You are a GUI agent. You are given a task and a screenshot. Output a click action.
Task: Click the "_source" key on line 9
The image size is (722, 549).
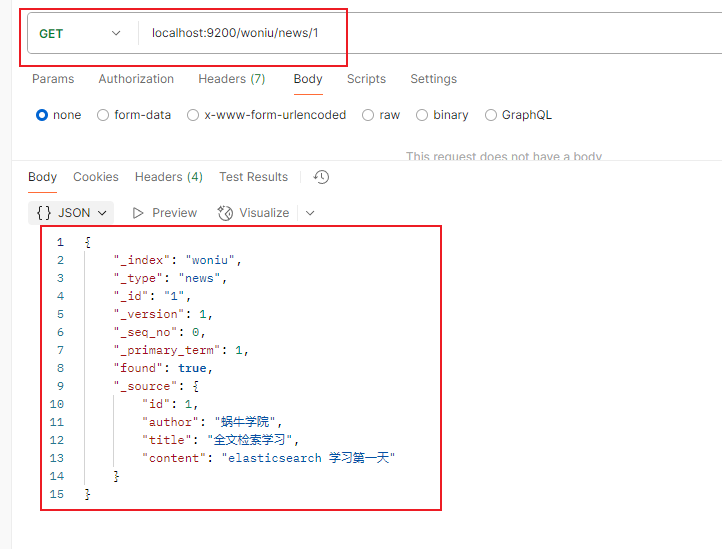(146, 386)
